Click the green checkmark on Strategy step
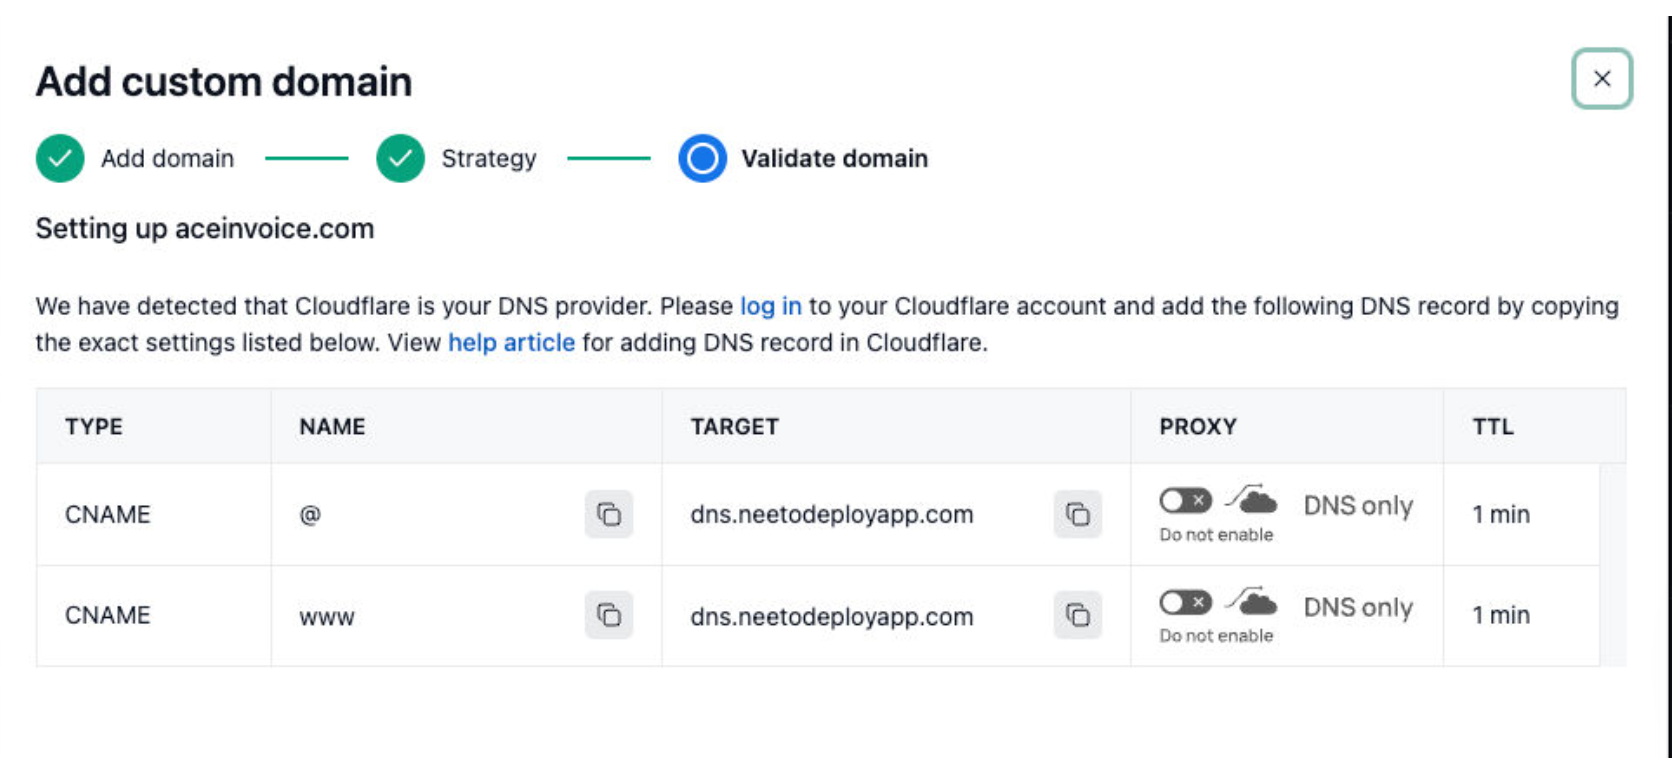Viewport: 1680px width, 758px height. tap(399, 158)
